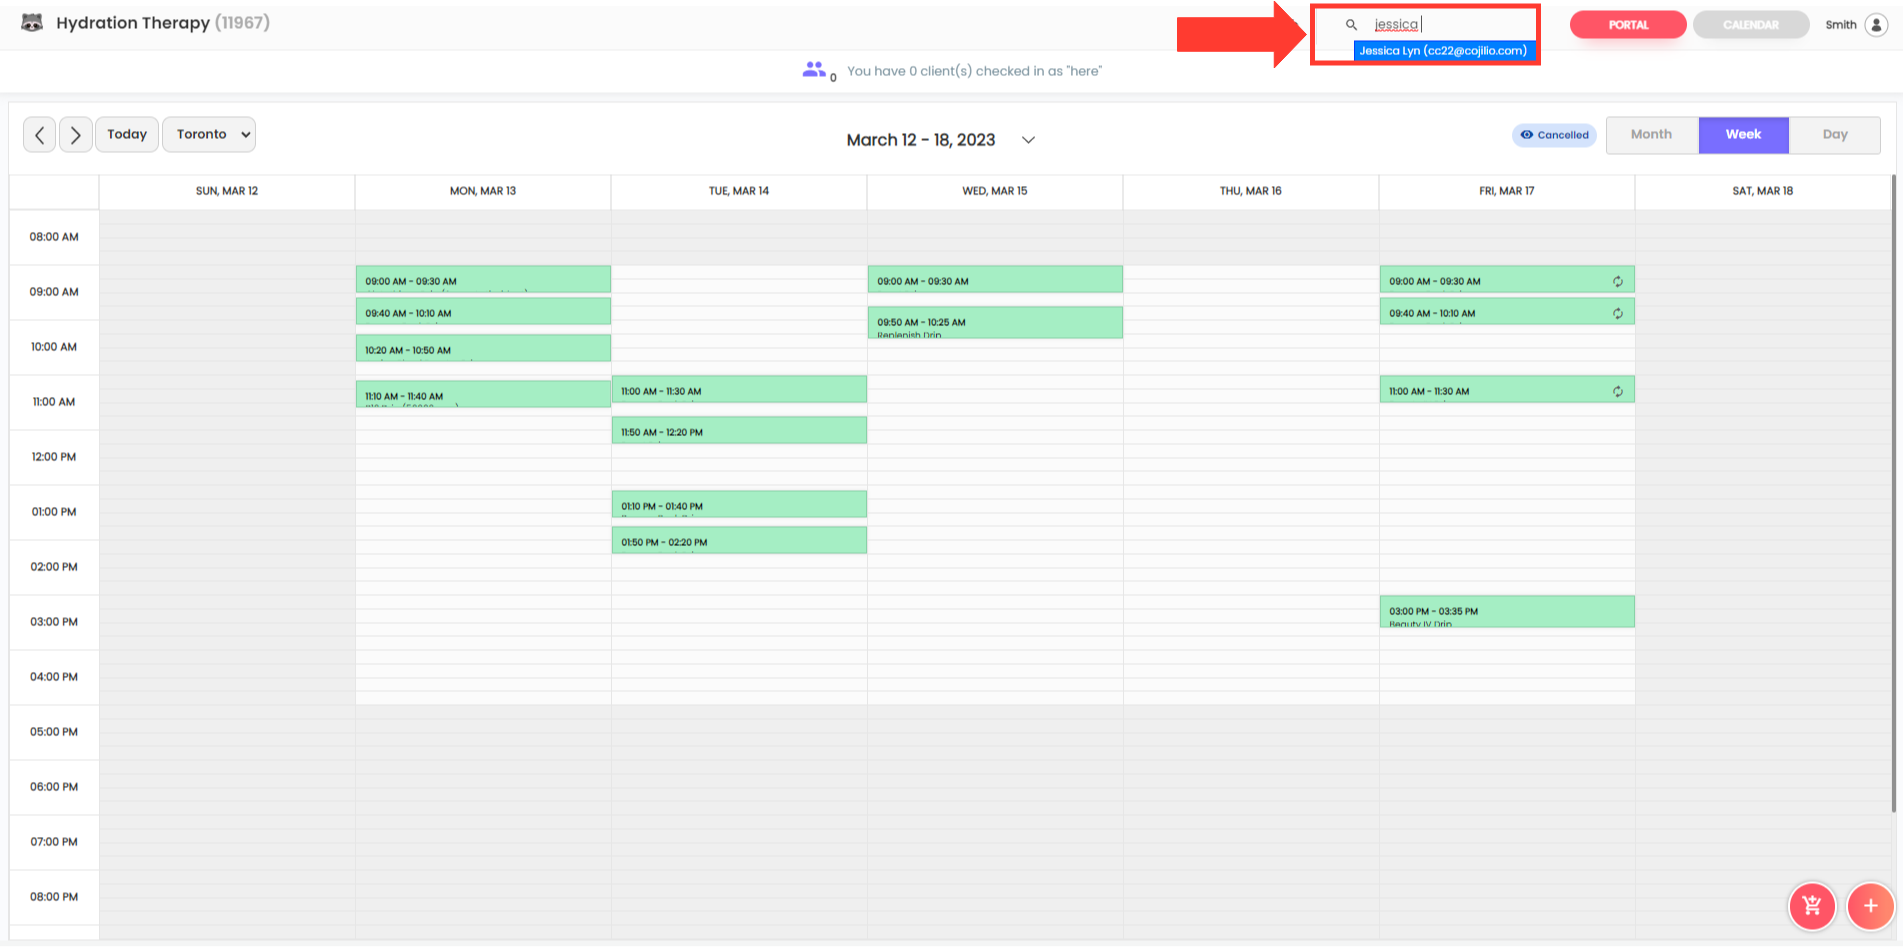The height and width of the screenshot is (947, 1903).
Task: Click the red plus add button
Action: coord(1870,906)
